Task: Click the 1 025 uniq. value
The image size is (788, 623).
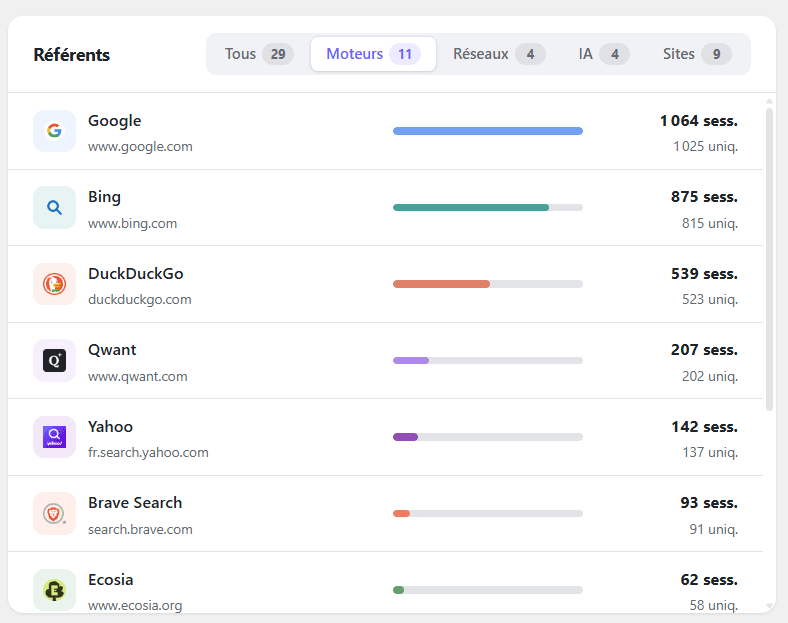Action: point(706,147)
